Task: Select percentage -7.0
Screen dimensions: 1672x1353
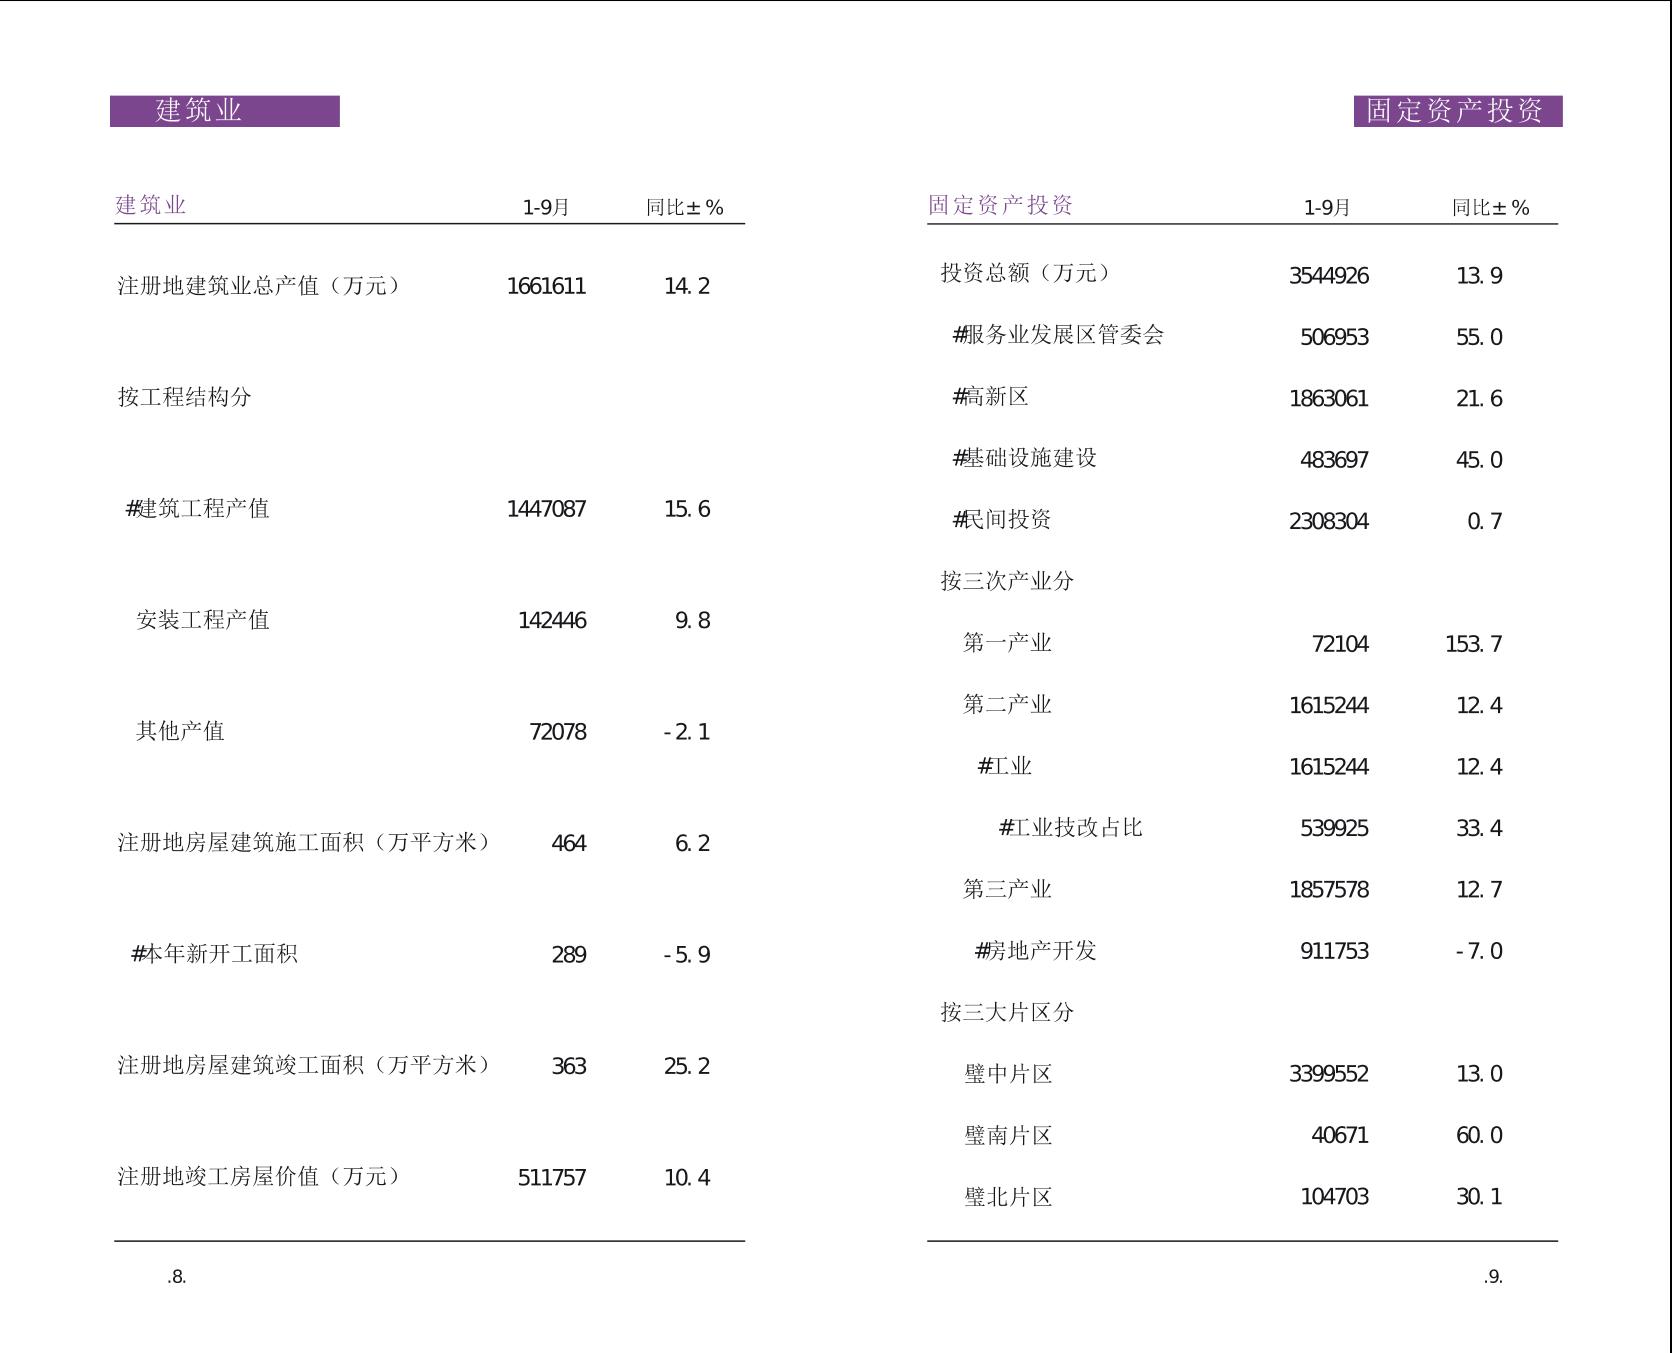Action: click(x=1479, y=952)
